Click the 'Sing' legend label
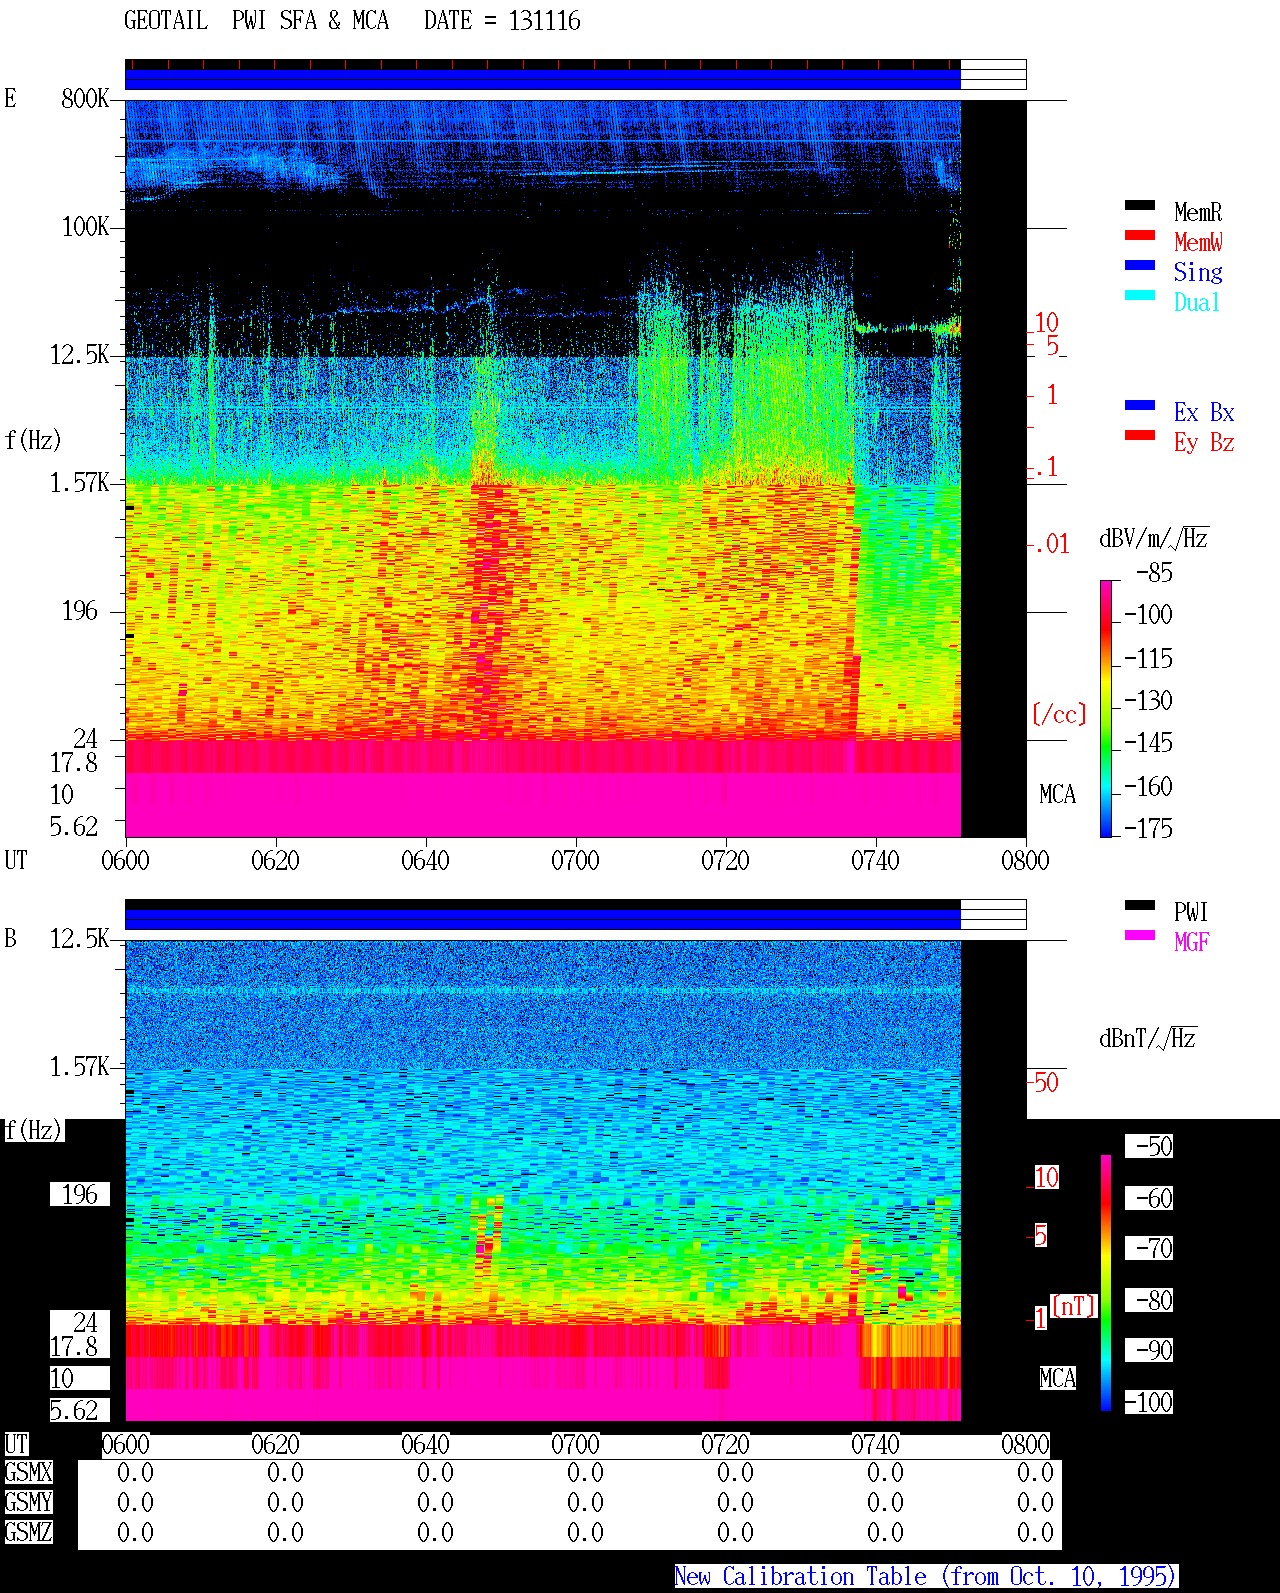Image resolution: width=1280 pixels, height=1593 pixels. (x=1198, y=272)
